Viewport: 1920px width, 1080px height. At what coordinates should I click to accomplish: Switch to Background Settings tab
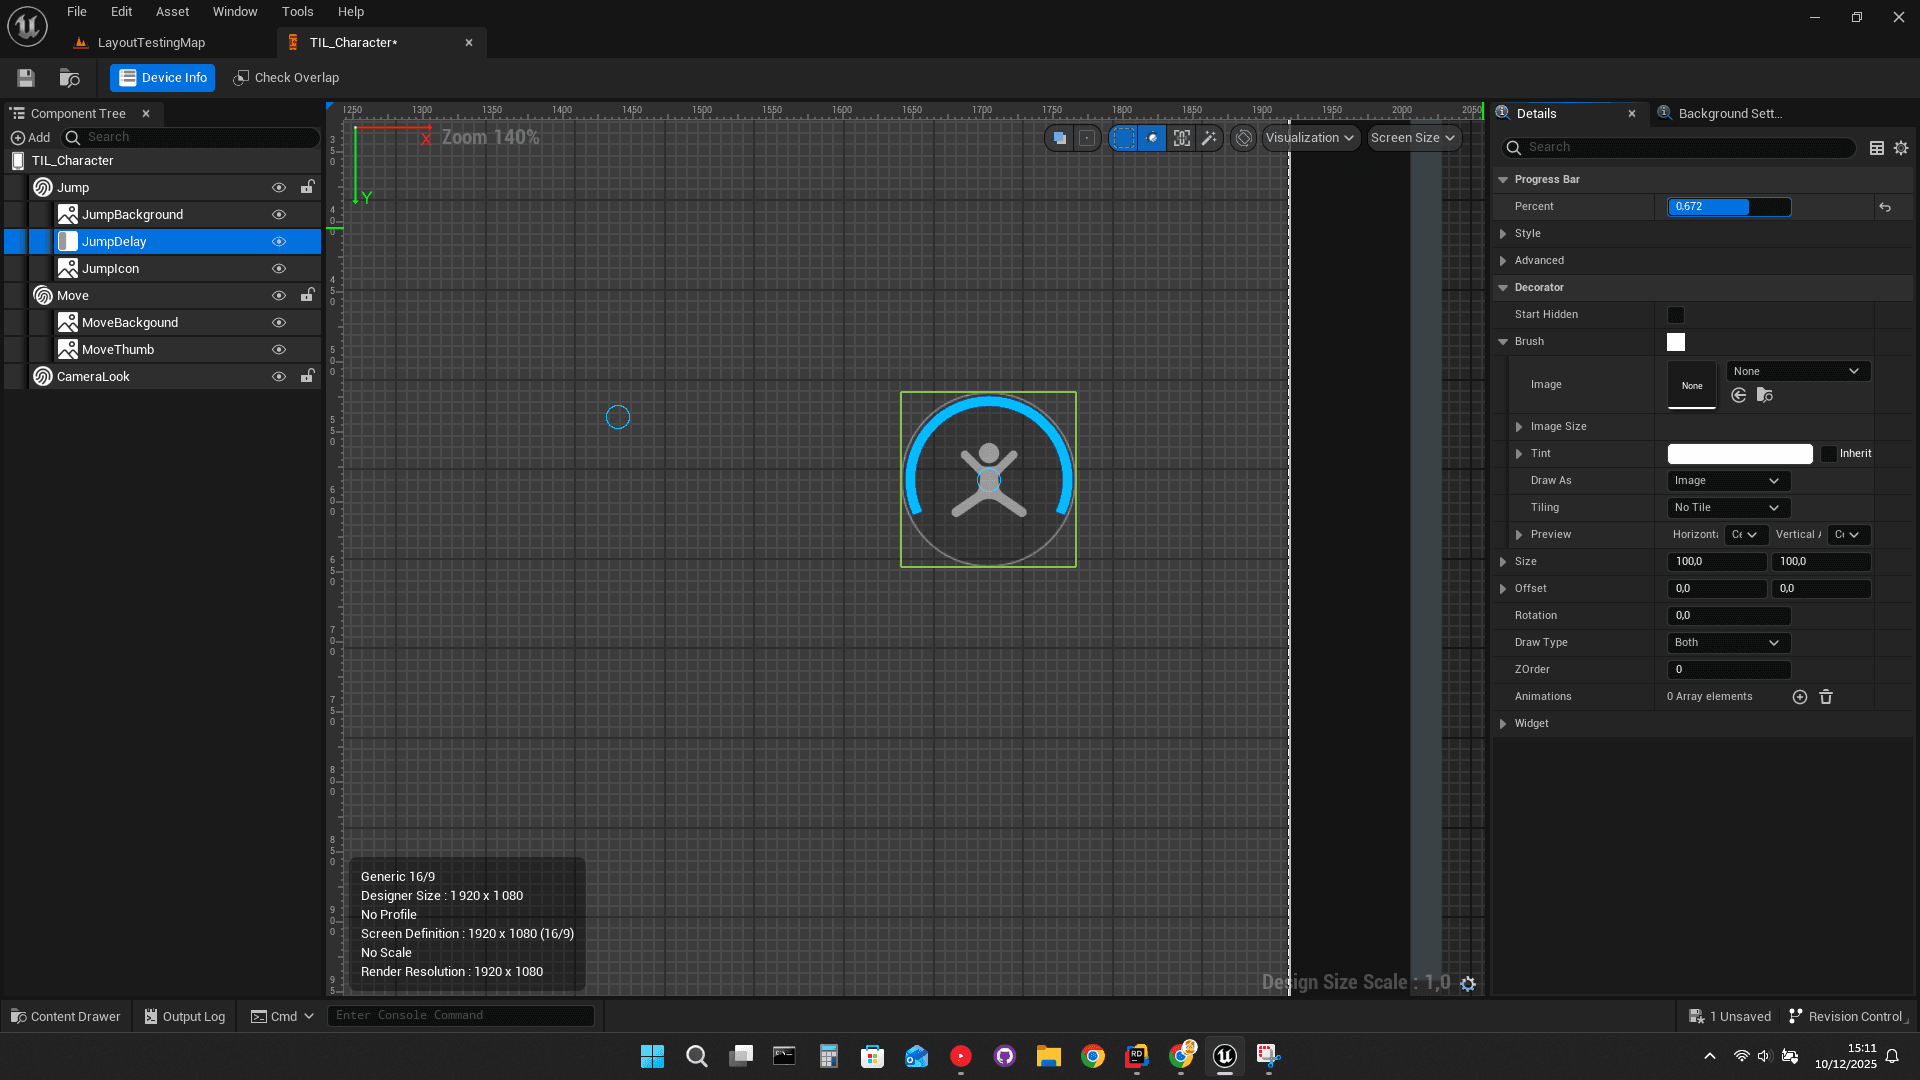tap(1729, 114)
